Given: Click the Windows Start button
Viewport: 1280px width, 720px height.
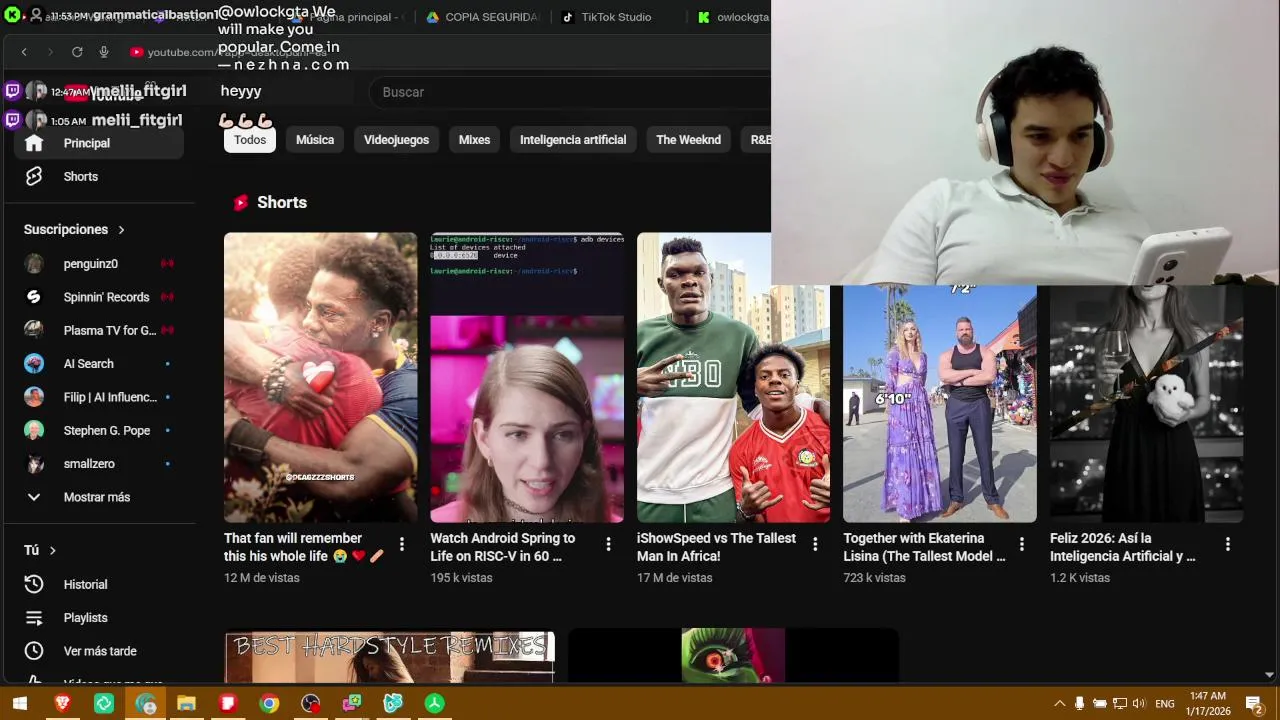Looking at the screenshot, I should (19, 704).
